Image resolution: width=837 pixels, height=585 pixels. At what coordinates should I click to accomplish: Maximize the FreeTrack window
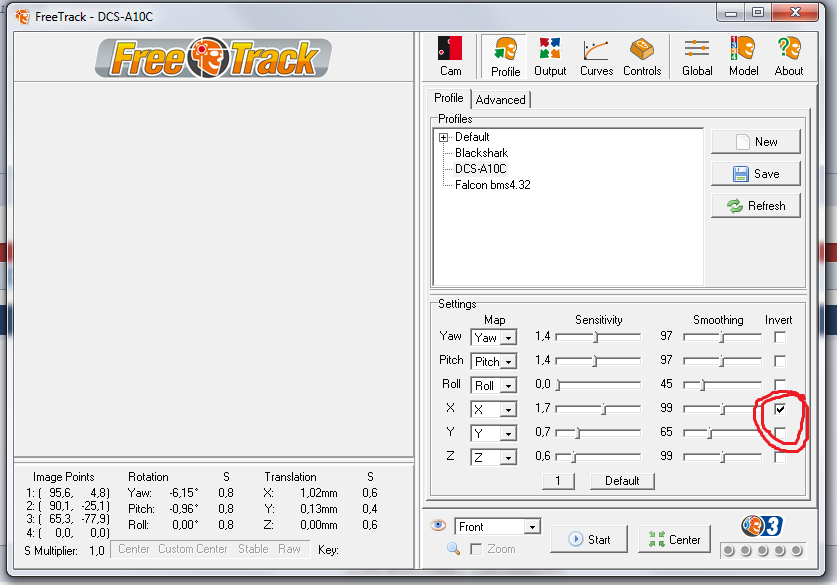click(757, 13)
